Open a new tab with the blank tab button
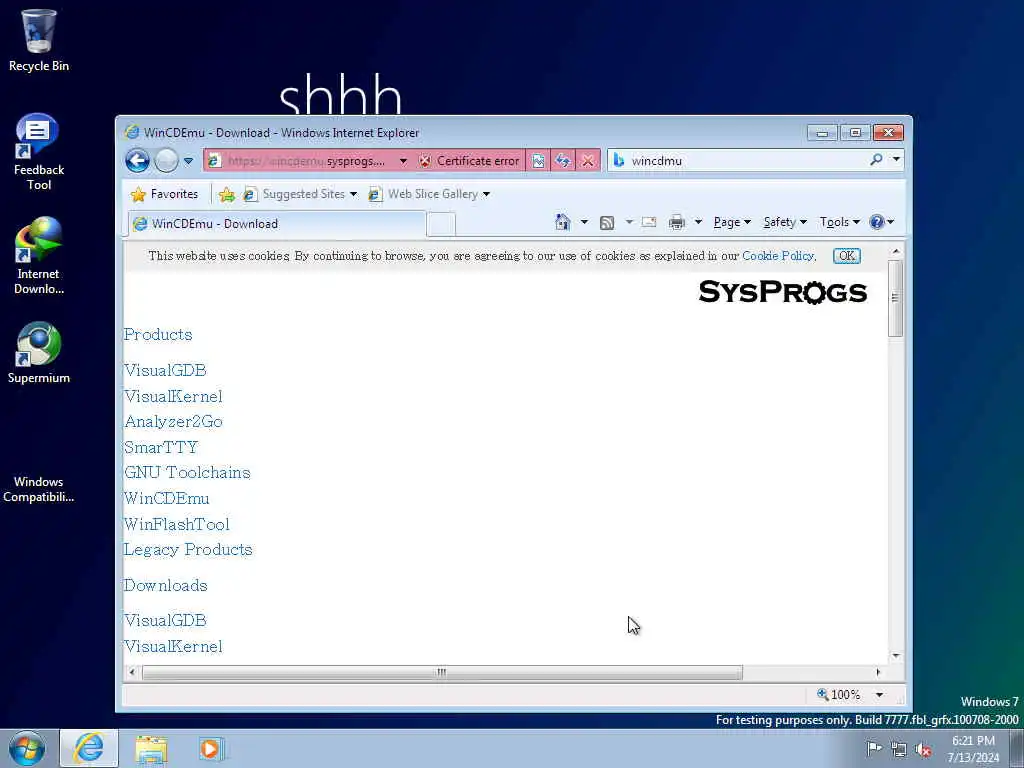Screen dimensions: 1024x768 pyautogui.click(x=441, y=224)
